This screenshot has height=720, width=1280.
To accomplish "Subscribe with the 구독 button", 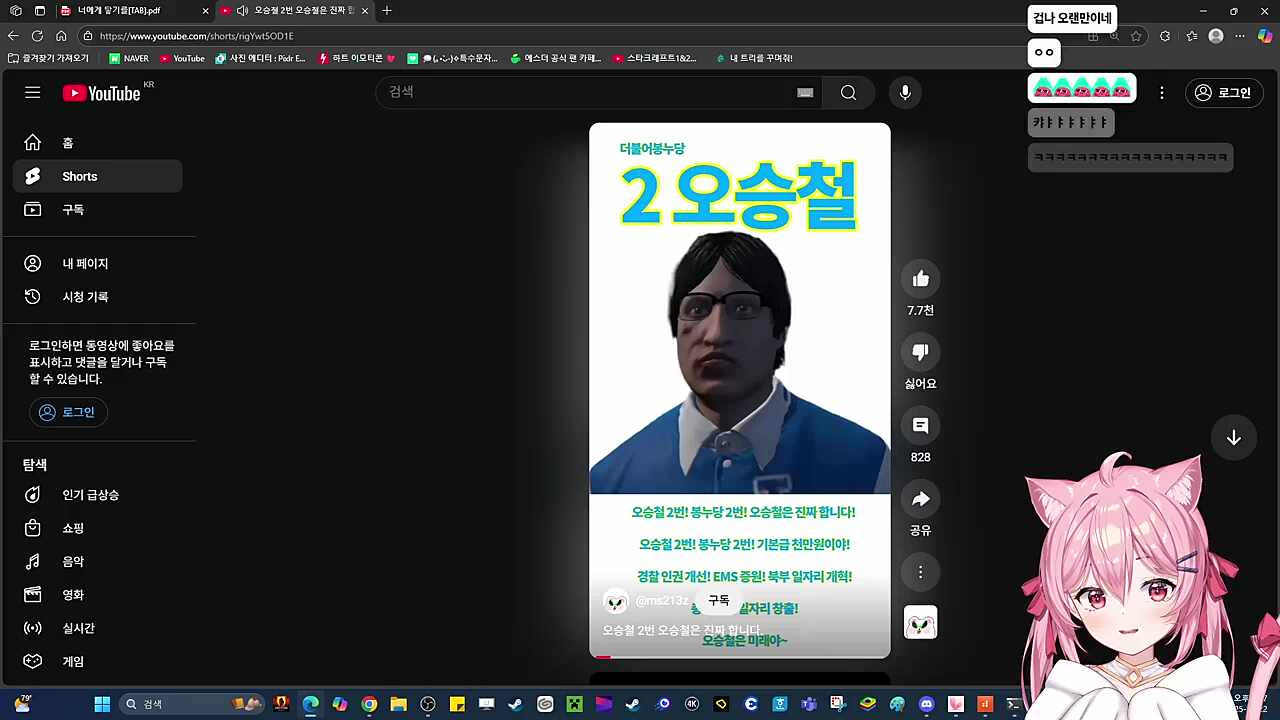I will pyautogui.click(x=719, y=601).
